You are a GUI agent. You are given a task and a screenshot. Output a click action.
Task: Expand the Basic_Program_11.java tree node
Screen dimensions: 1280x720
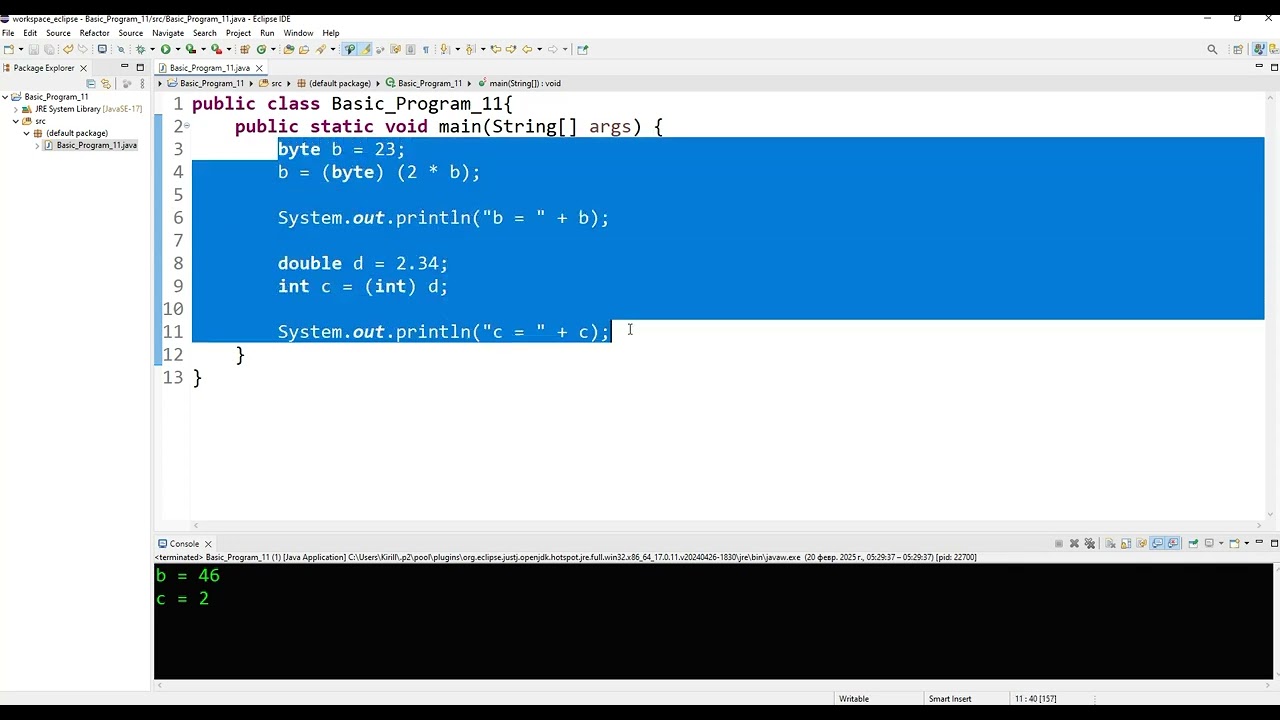37,145
